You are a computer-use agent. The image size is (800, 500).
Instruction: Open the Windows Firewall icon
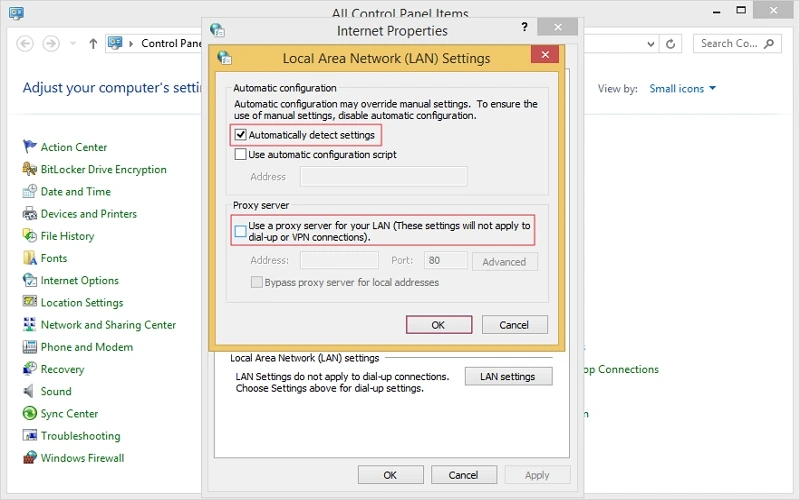pos(30,458)
